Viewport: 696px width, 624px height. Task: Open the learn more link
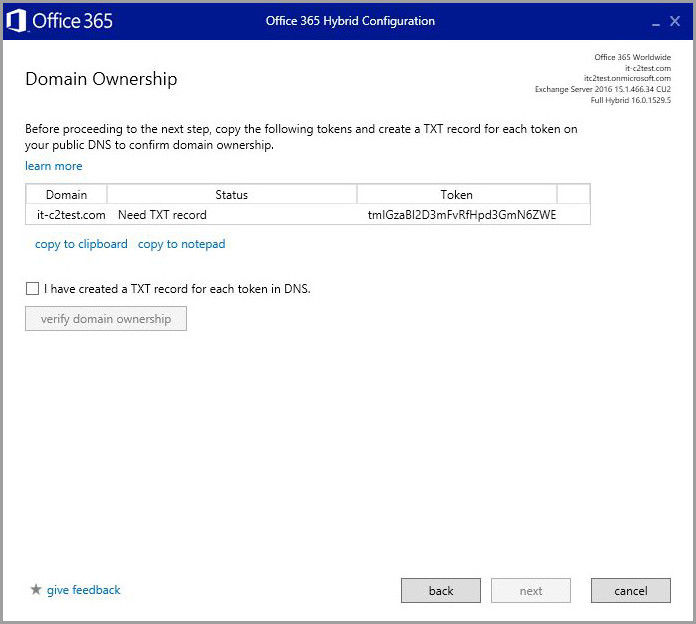coord(54,166)
